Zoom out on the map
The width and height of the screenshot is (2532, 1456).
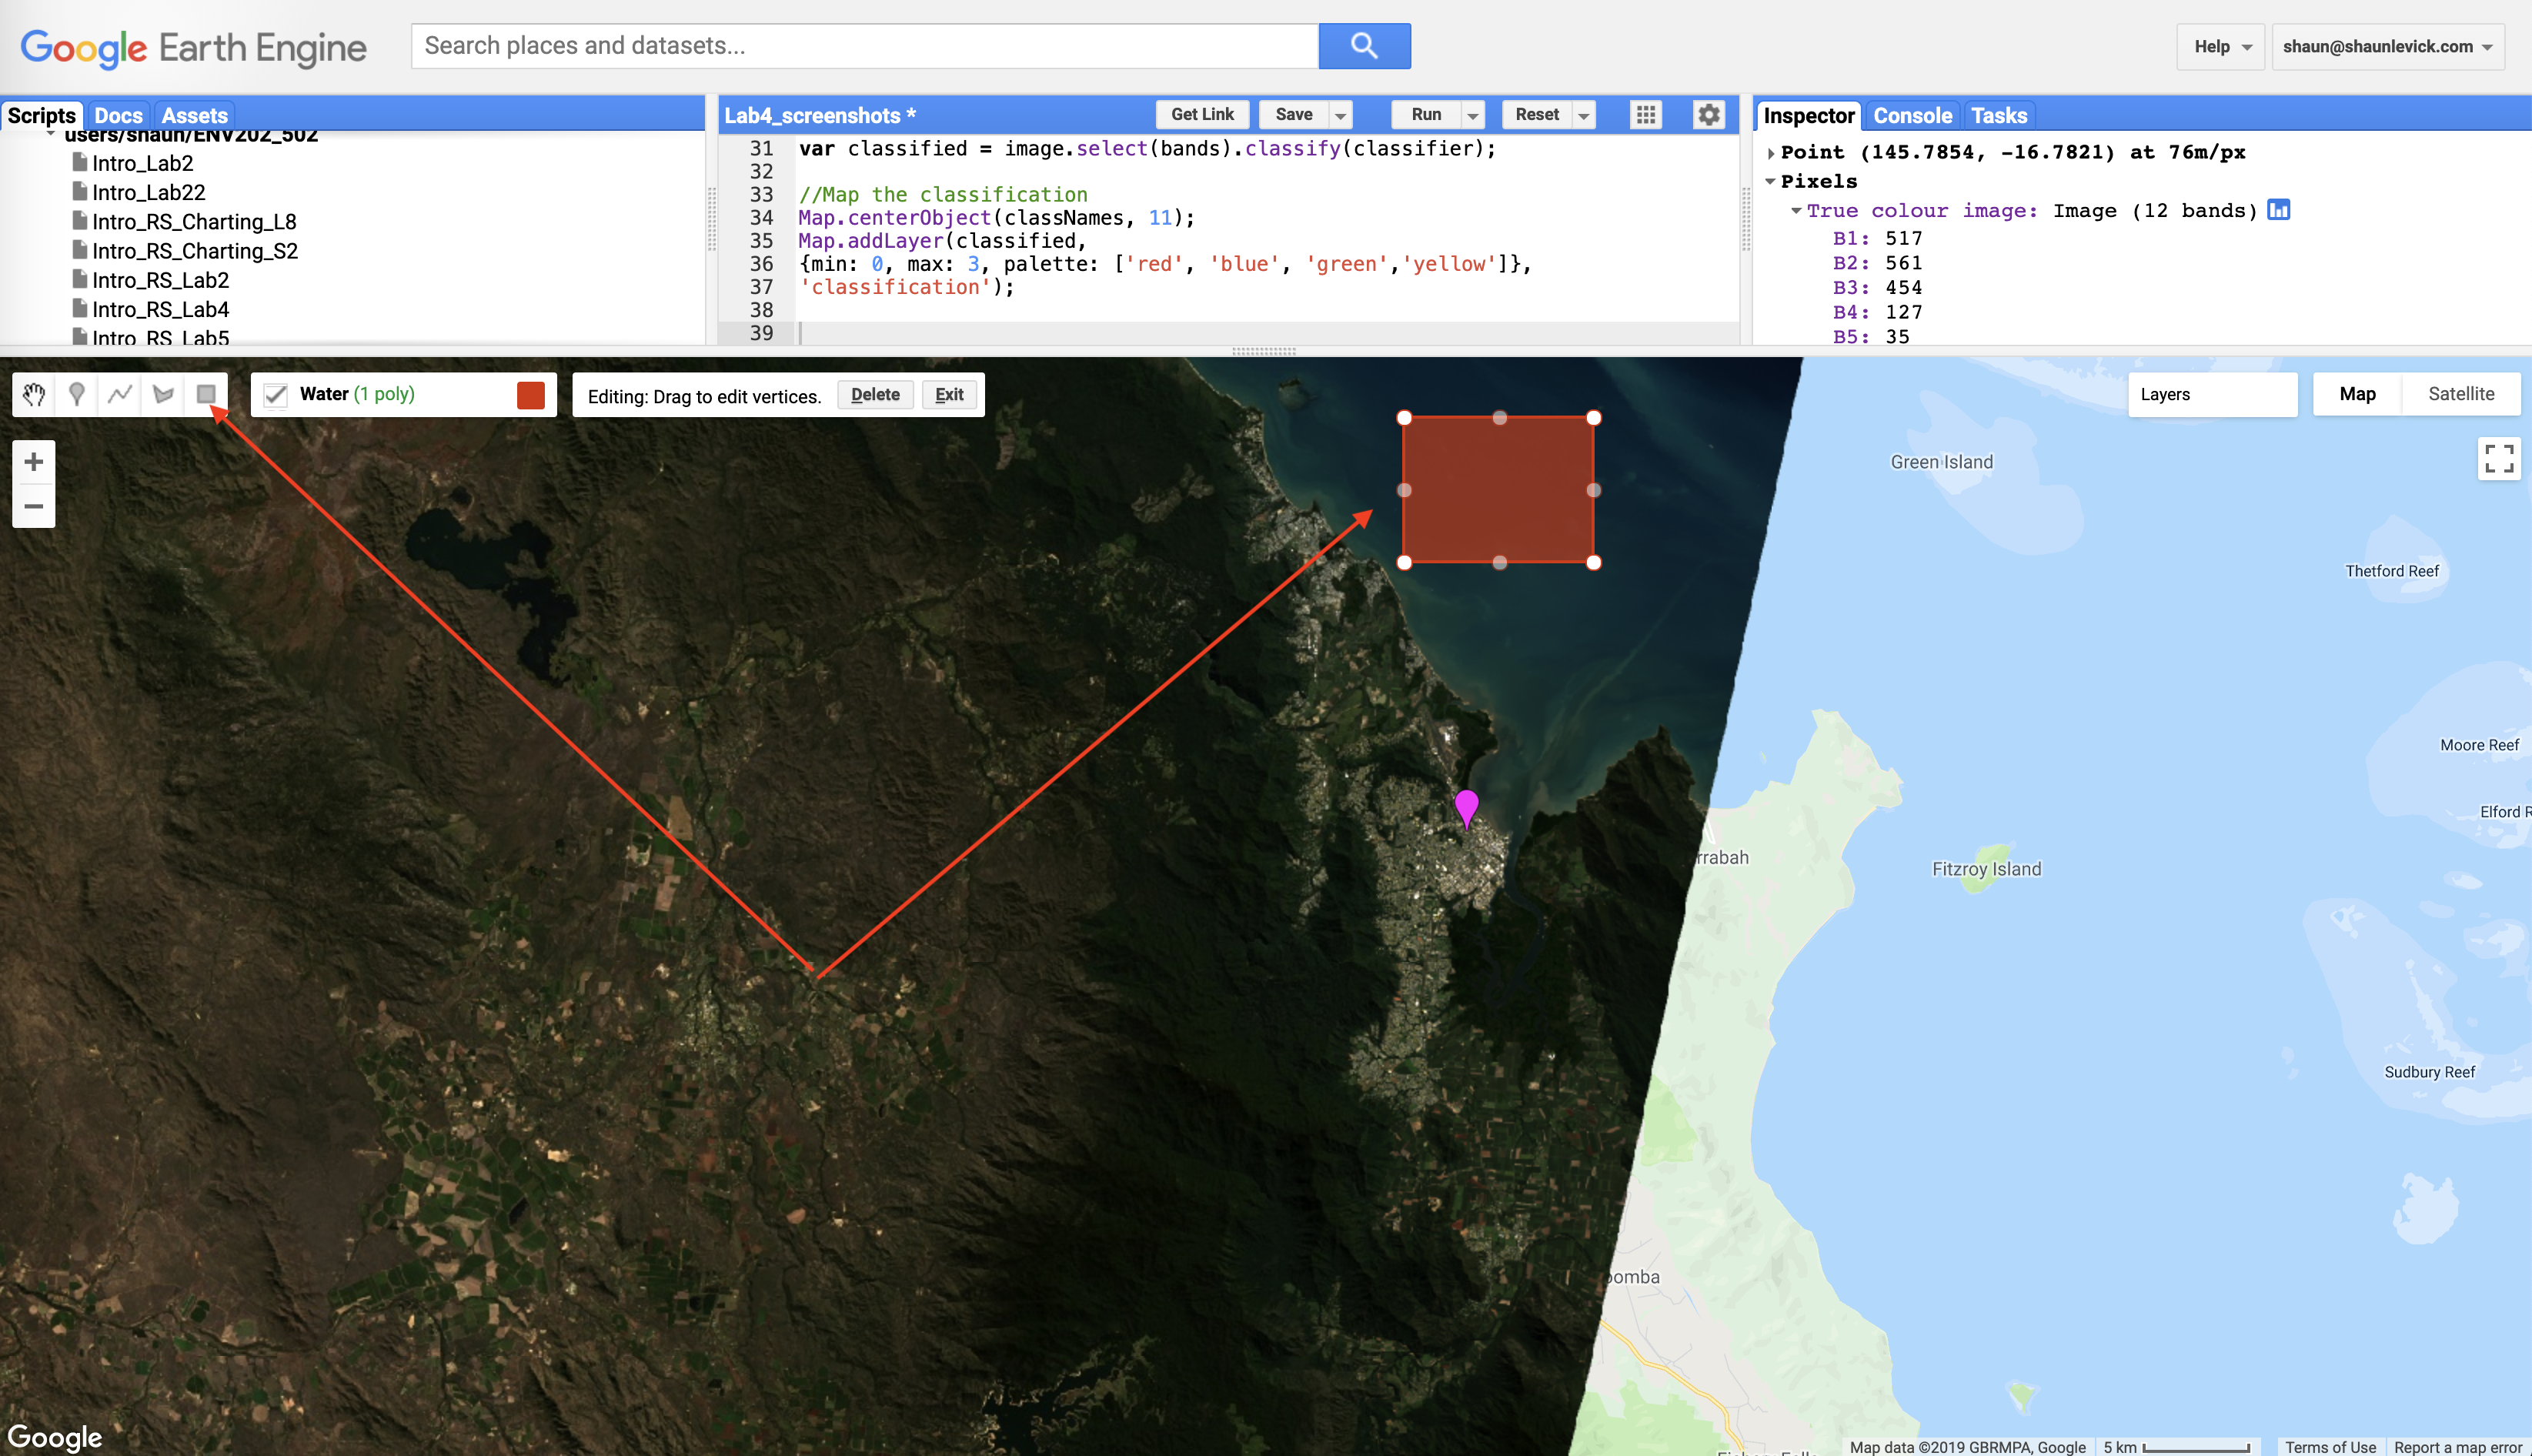point(34,506)
